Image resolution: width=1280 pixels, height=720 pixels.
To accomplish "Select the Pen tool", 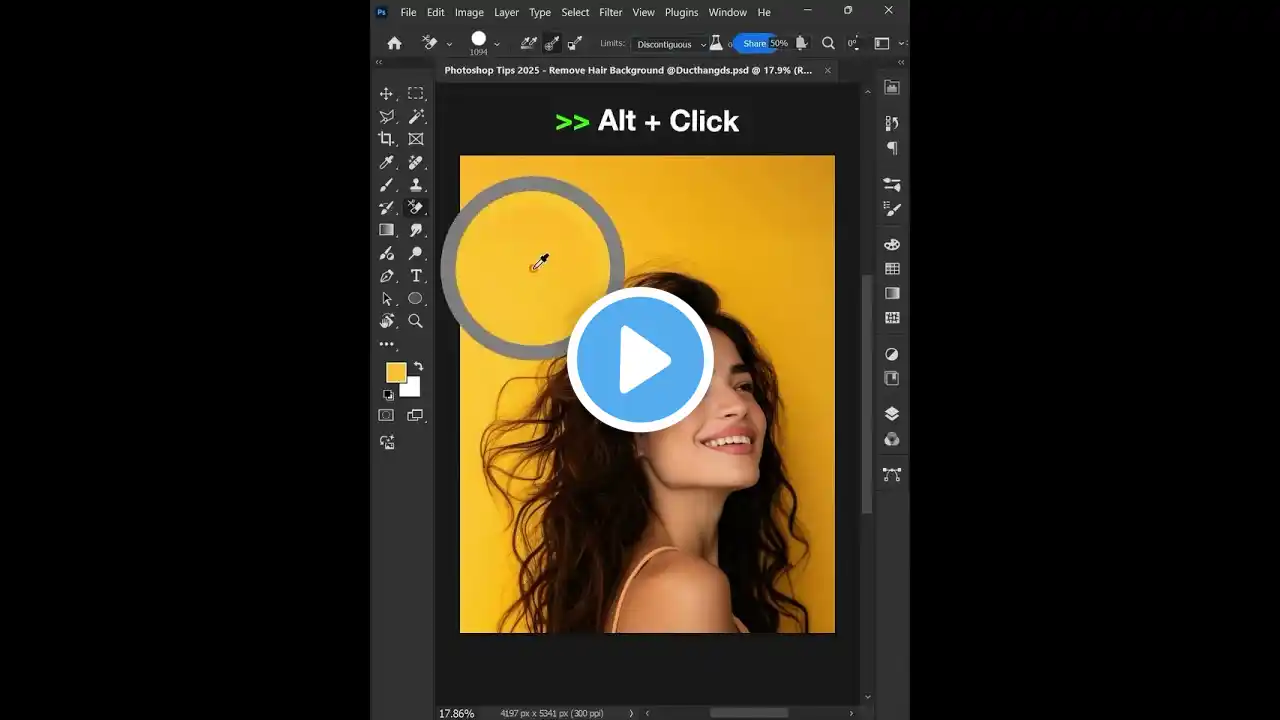I will point(386,276).
